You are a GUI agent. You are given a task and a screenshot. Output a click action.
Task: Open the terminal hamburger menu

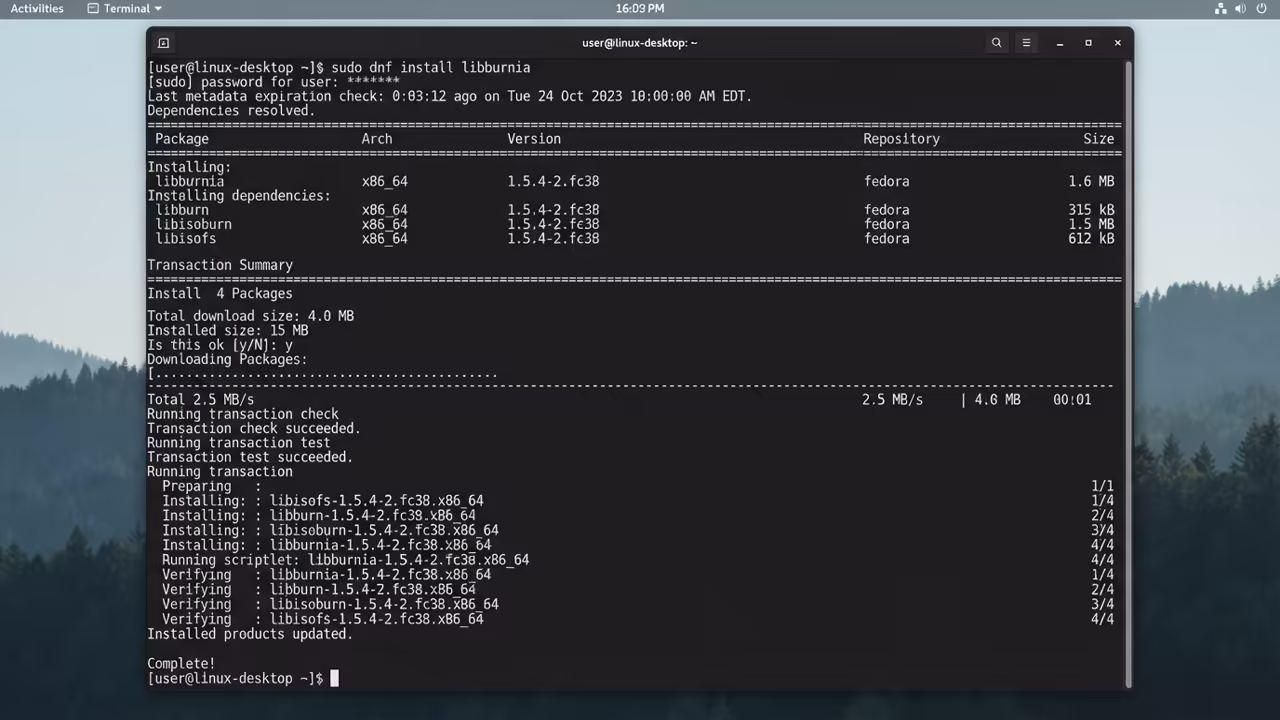point(1026,43)
